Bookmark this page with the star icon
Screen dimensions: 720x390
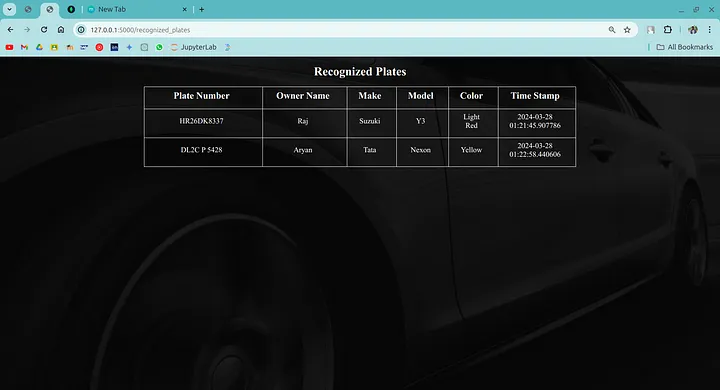click(x=627, y=30)
